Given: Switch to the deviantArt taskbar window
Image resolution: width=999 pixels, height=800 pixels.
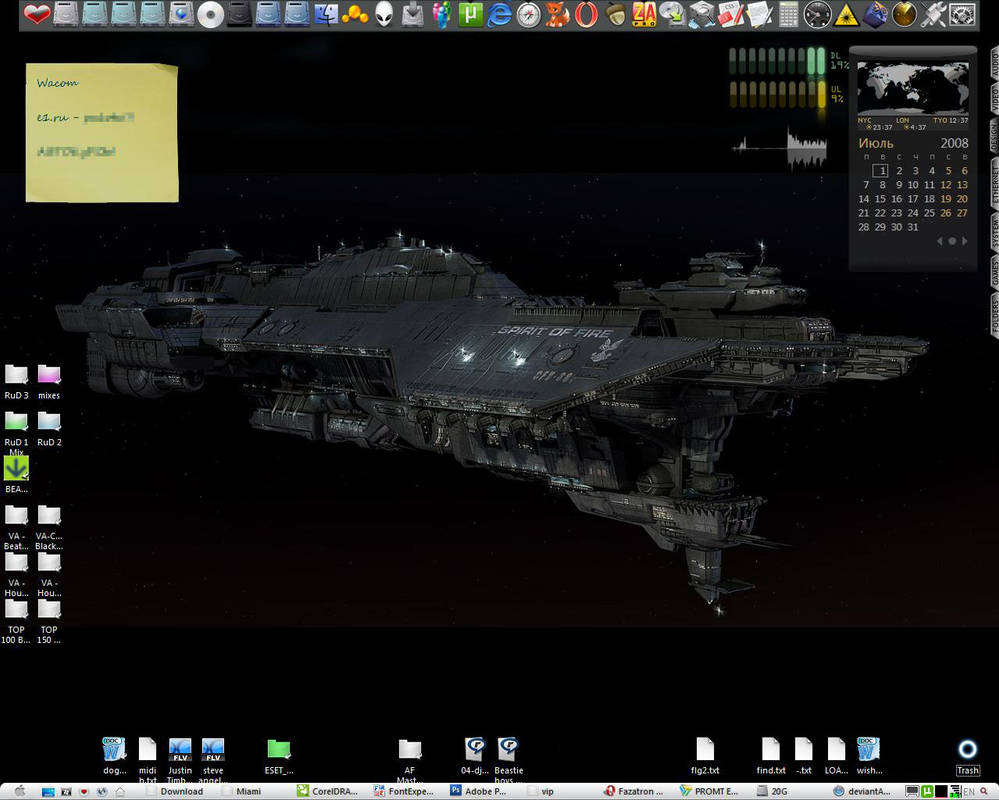Looking at the screenshot, I should [x=862, y=791].
